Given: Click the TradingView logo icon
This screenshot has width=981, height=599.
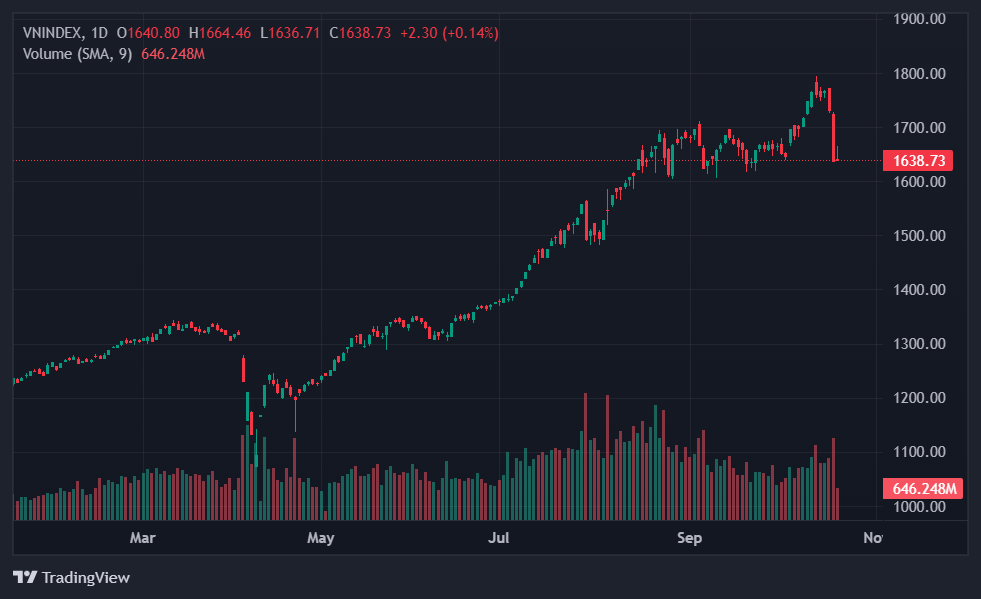Looking at the screenshot, I should (x=24, y=577).
